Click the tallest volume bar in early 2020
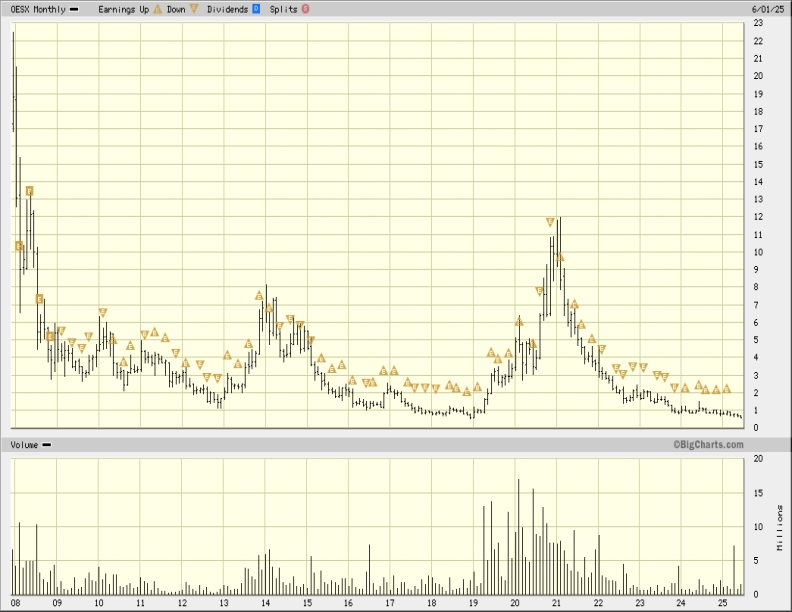 point(519,537)
